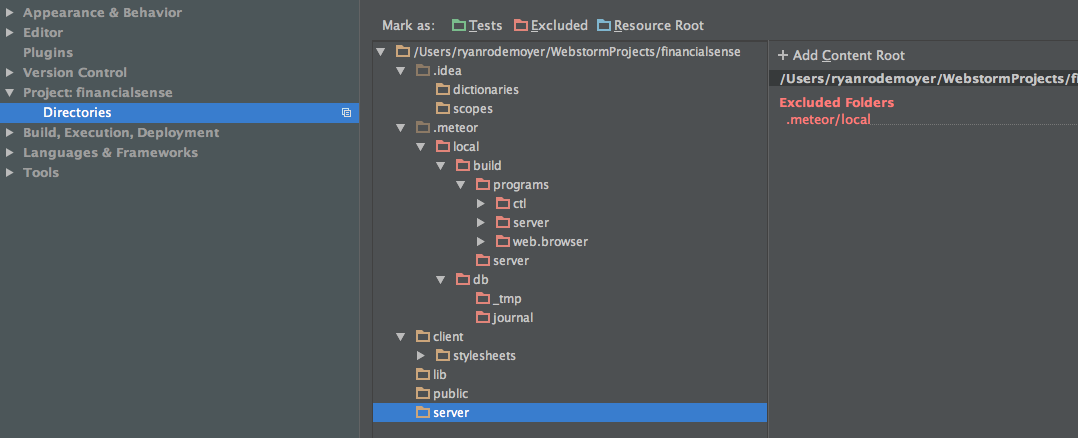Screen dimensions: 1078x438
Task: Click the stylesheets folder icon
Action: pyautogui.click(x=443, y=355)
